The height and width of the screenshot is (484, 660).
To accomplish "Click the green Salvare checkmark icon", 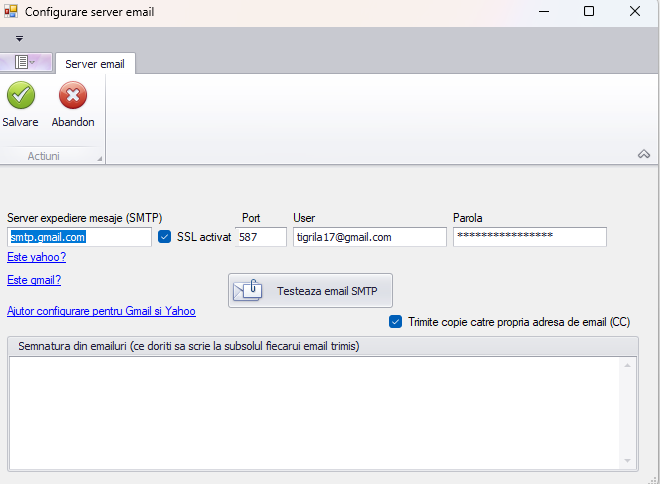I will pos(20,97).
